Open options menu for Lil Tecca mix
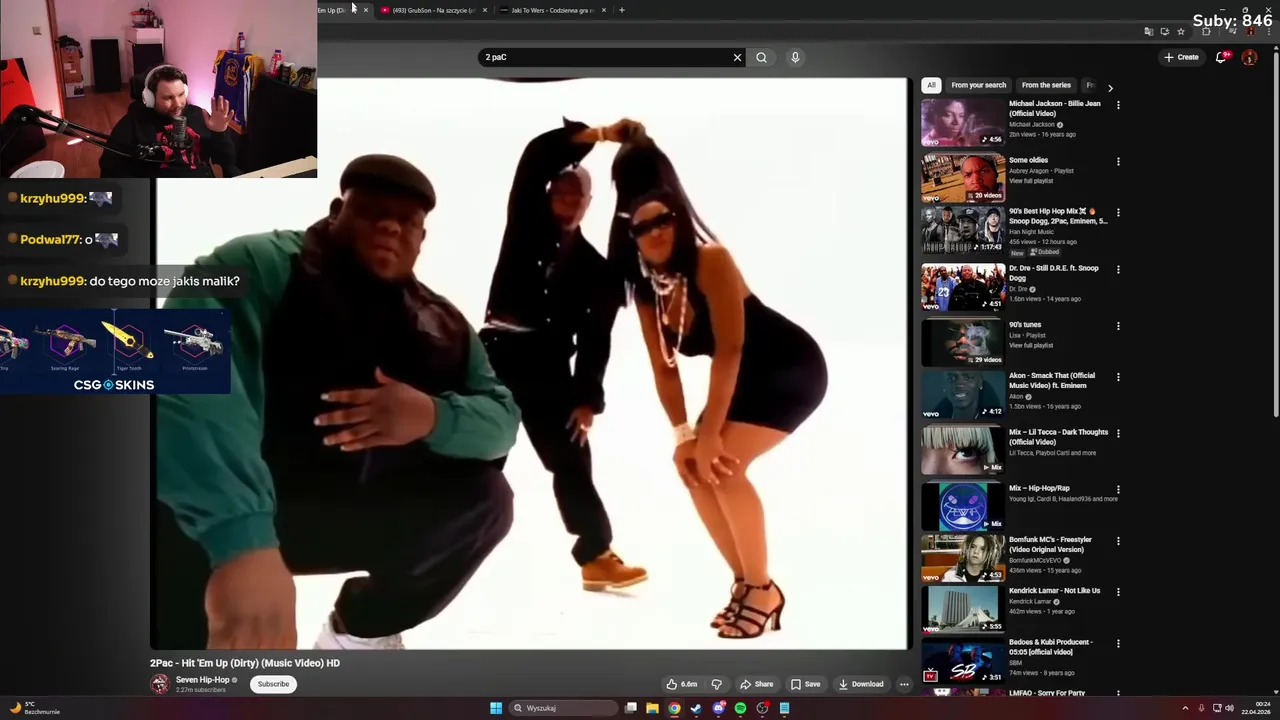Viewport: 1280px width, 720px height. coord(1118,433)
